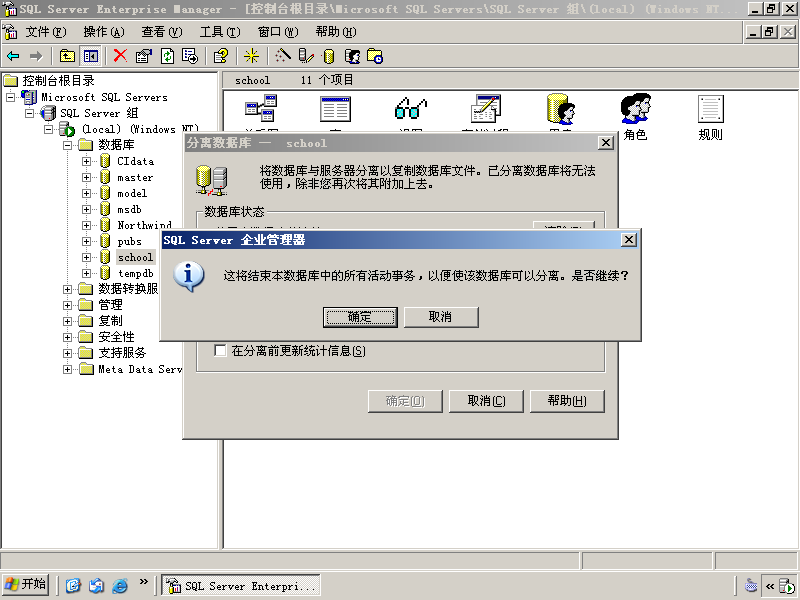Click the Help question-mark toolbar icon

[221, 56]
